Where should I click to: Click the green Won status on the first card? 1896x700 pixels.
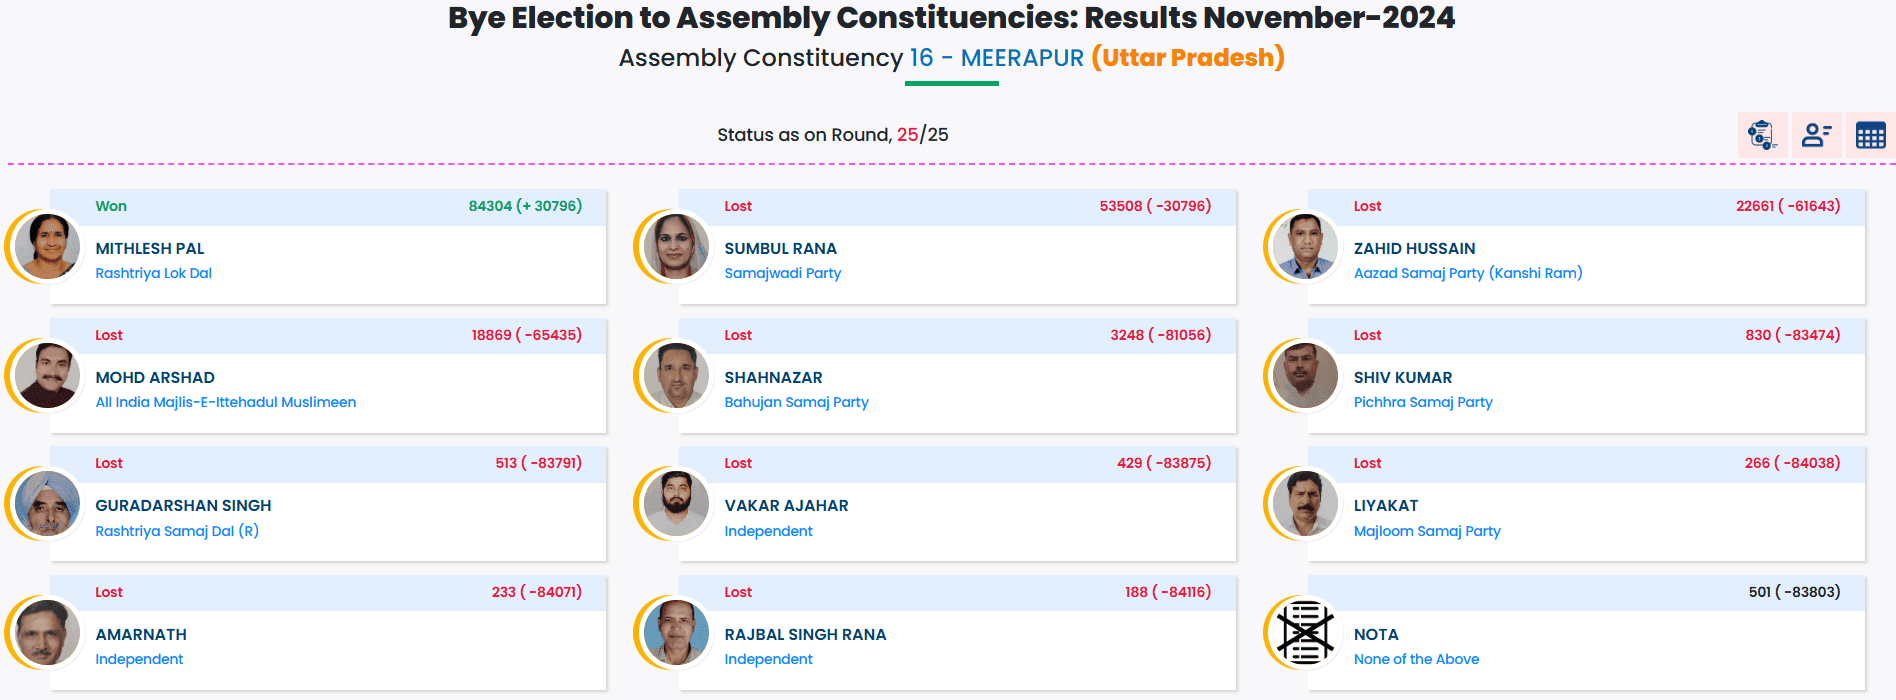pyautogui.click(x=111, y=206)
